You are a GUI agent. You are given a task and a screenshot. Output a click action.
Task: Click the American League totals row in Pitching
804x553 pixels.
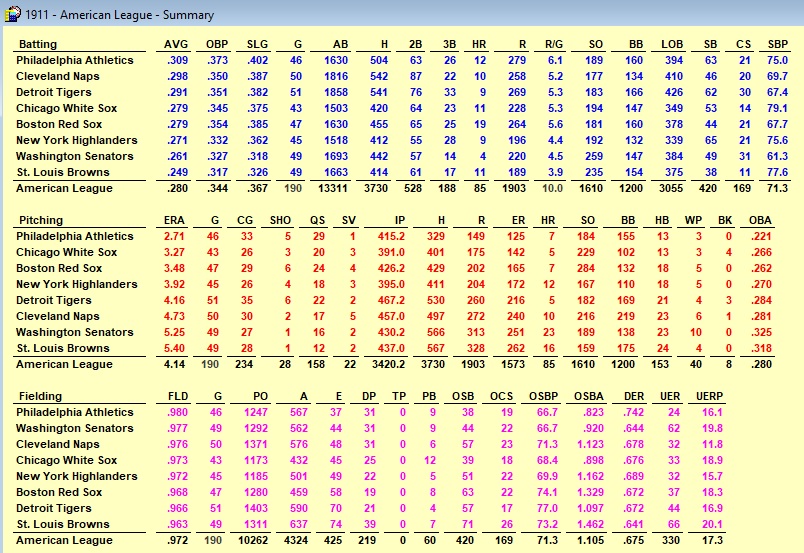[x=394, y=364]
